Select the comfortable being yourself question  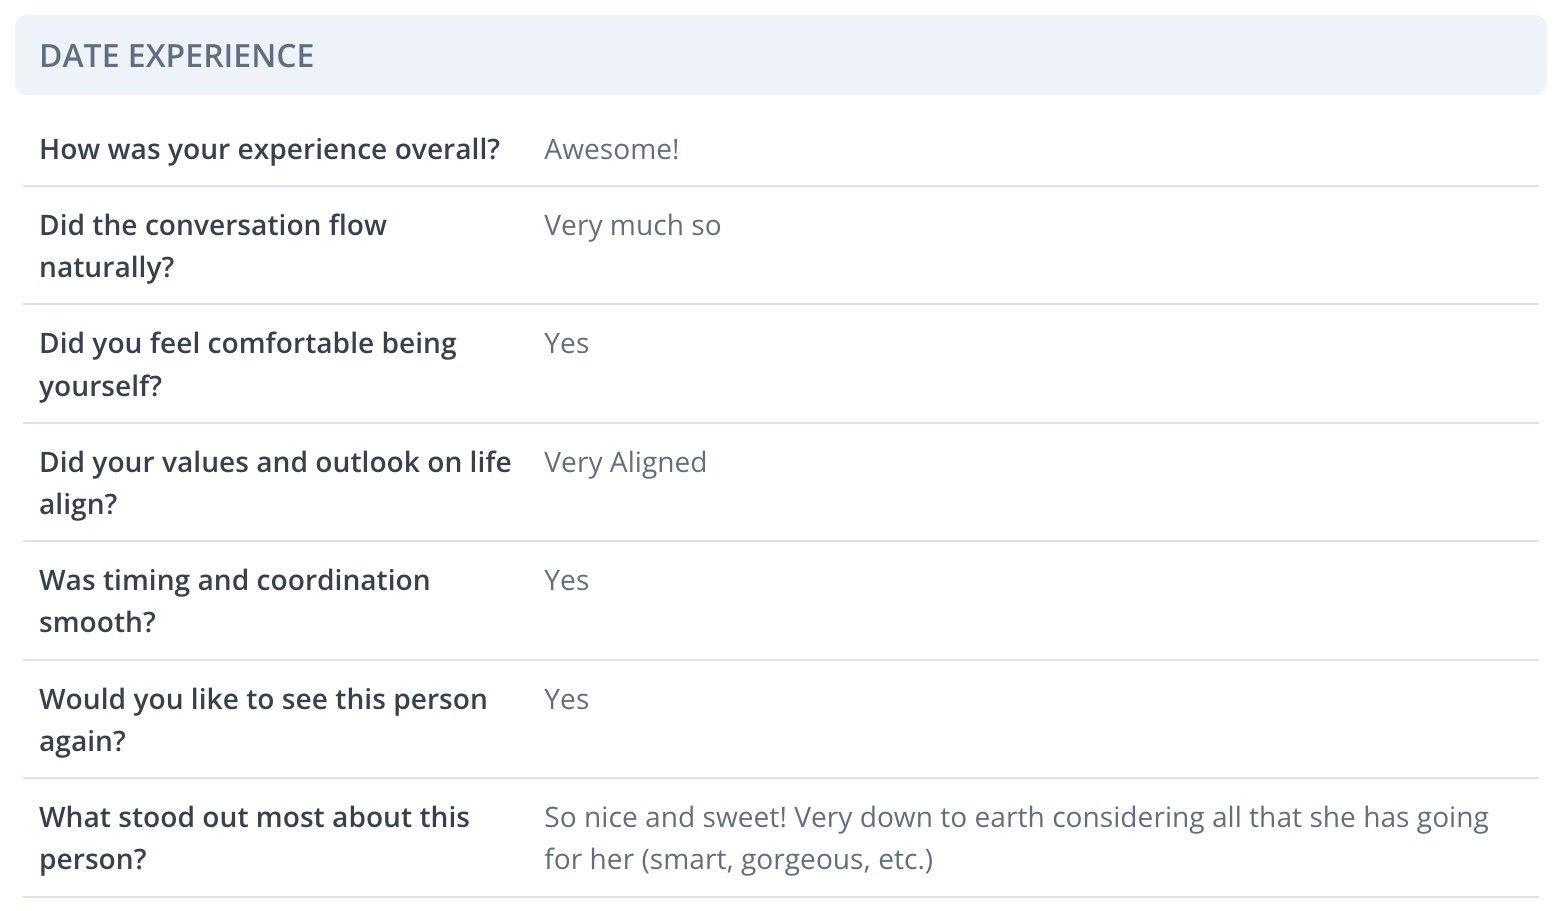247,364
